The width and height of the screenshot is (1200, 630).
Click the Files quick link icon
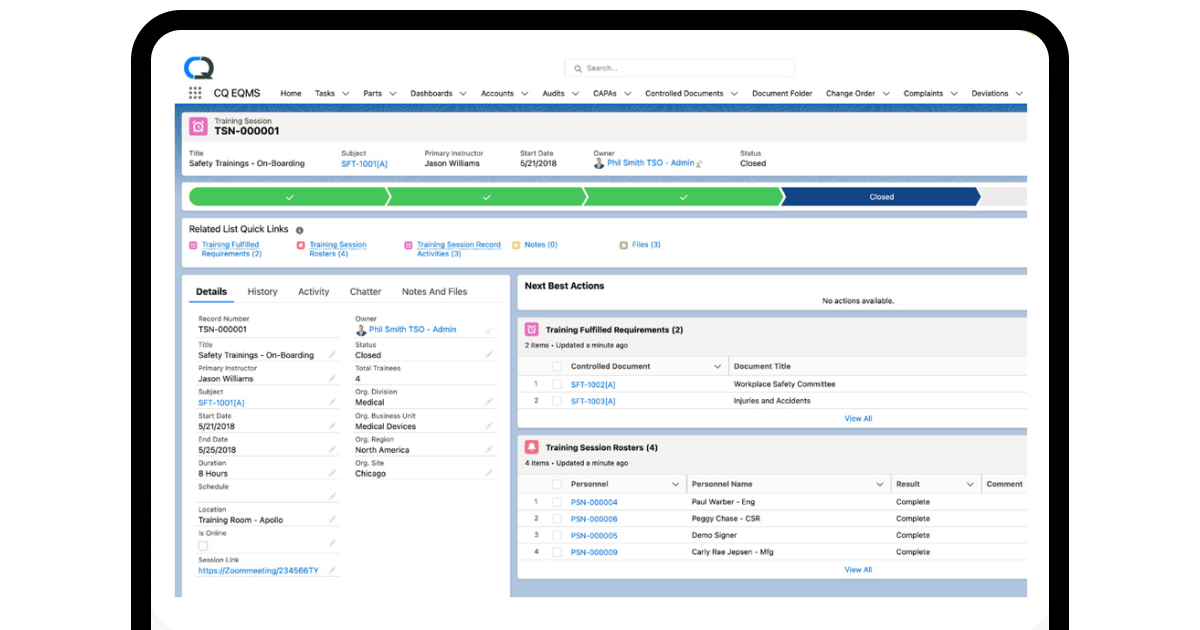622,244
